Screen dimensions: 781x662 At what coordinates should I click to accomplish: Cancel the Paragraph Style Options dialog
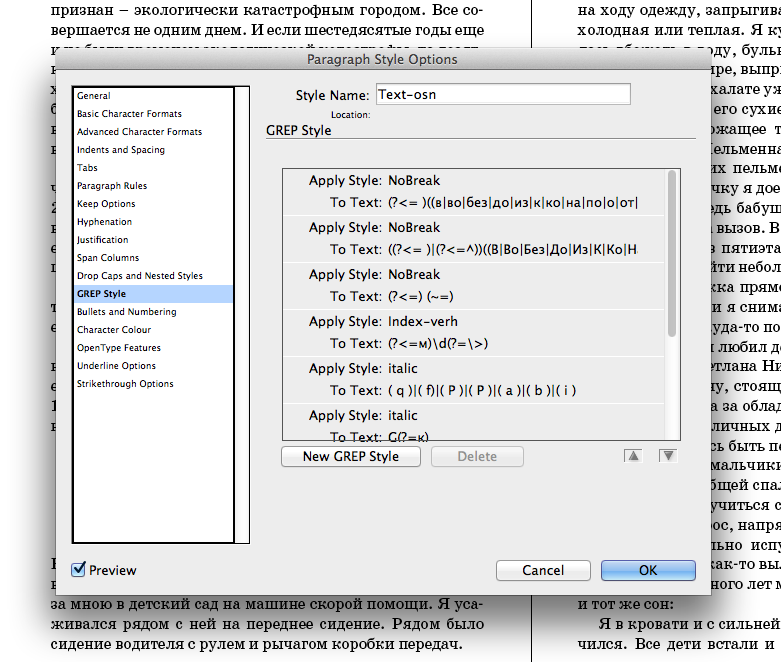pyautogui.click(x=543, y=570)
